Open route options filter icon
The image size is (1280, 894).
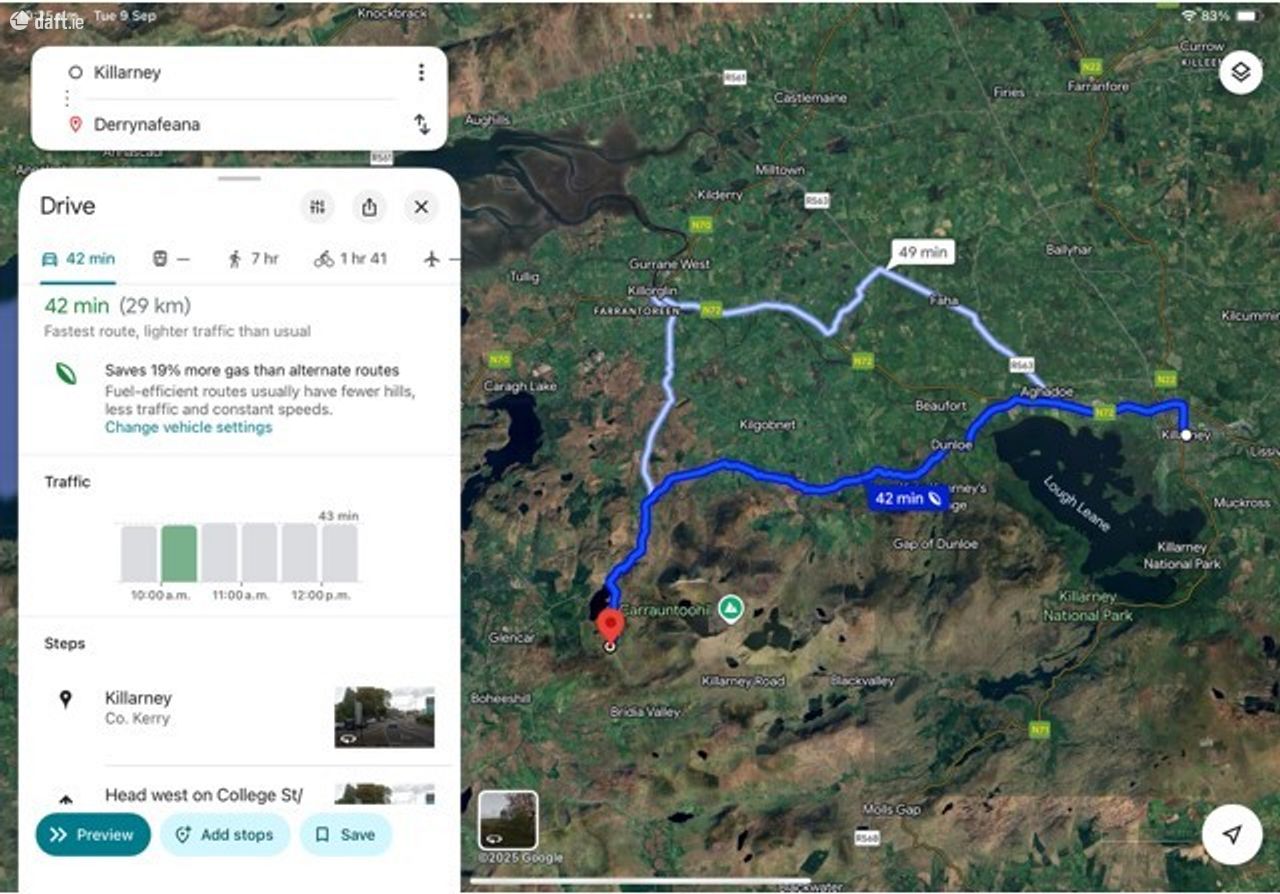[x=318, y=207]
